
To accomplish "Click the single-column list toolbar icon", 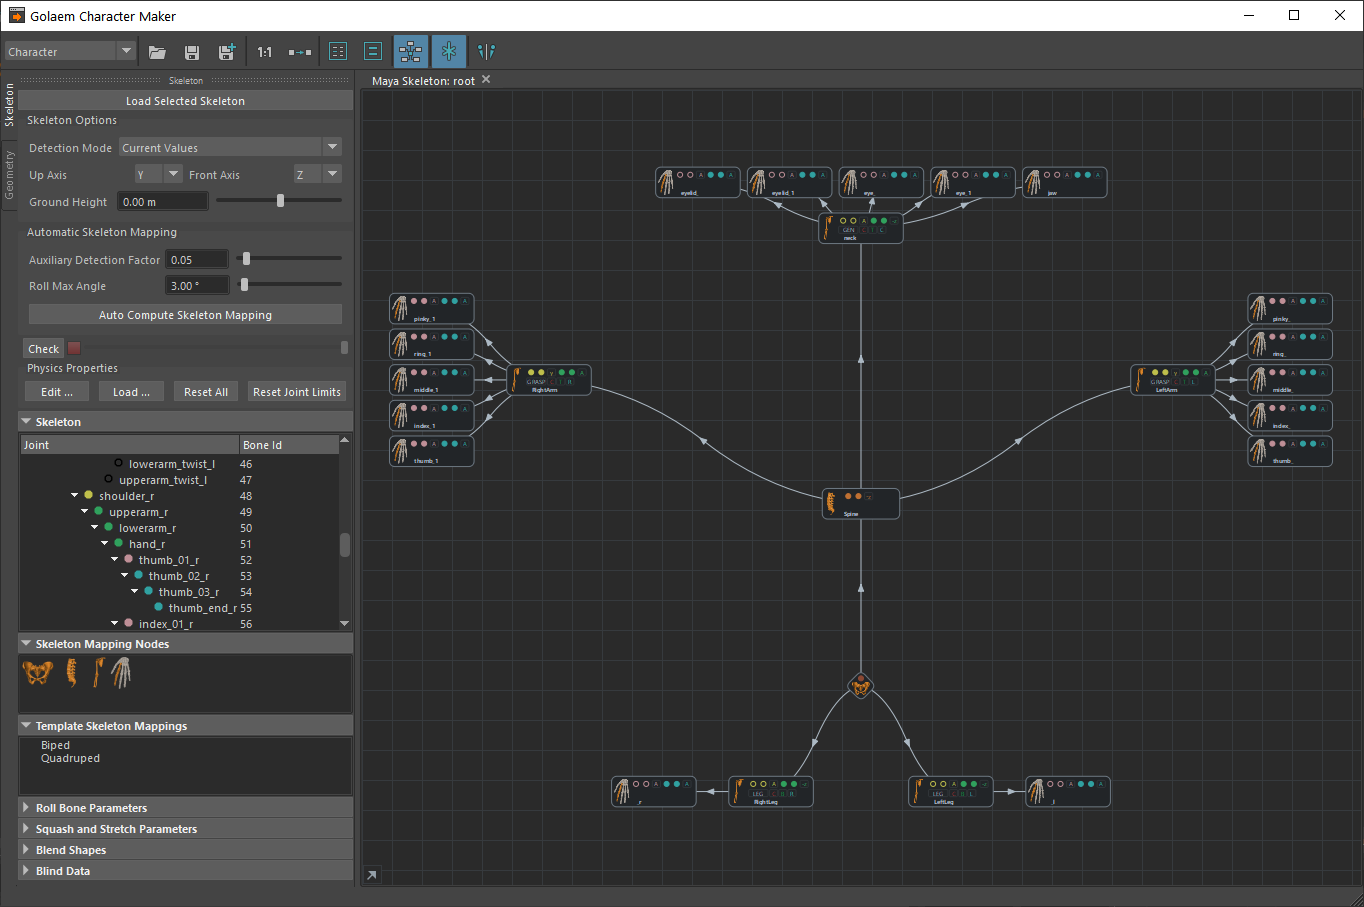I will 373,52.
